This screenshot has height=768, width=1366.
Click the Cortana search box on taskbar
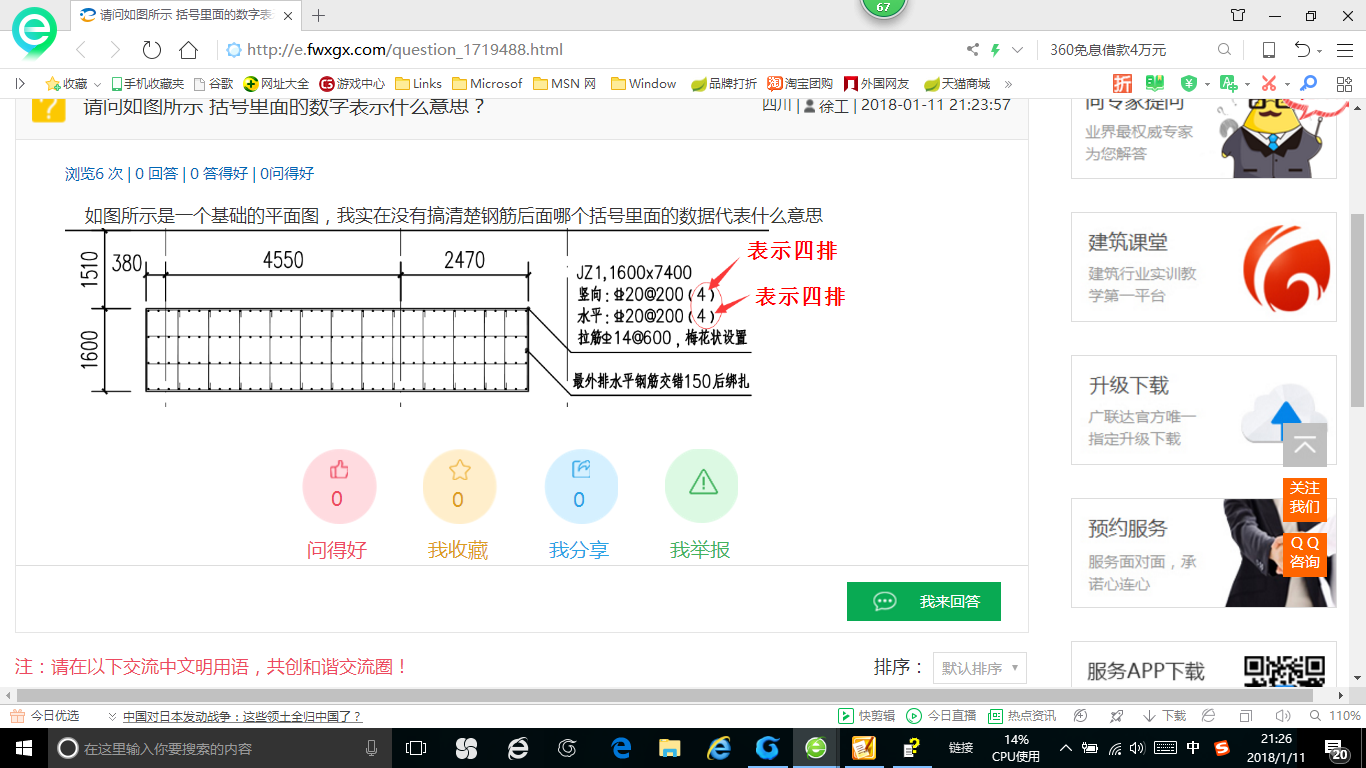pyautogui.click(x=220, y=748)
